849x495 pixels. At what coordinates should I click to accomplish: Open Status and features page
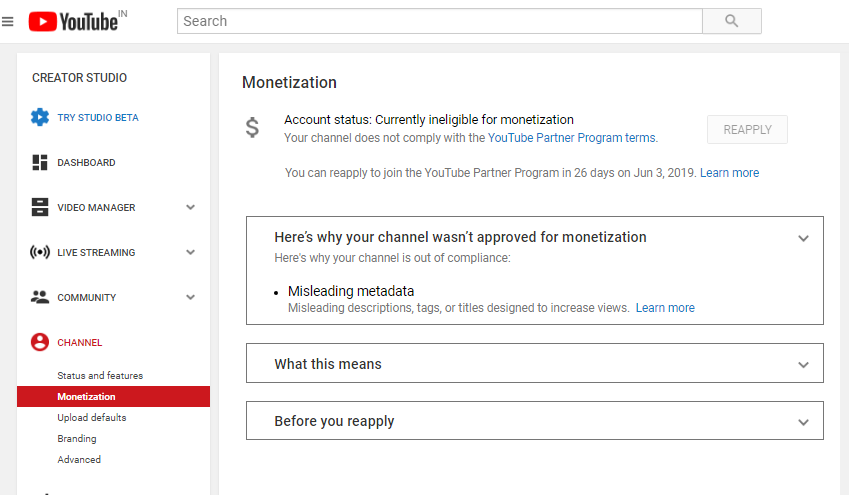point(100,375)
